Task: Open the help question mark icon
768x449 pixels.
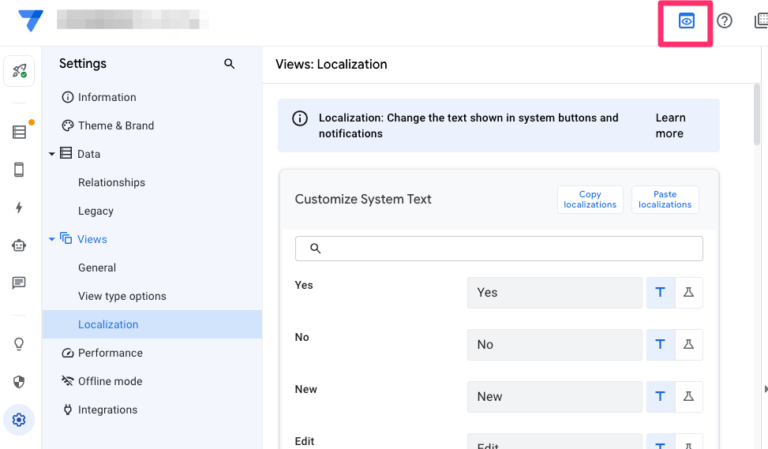Action: (x=725, y=21)
